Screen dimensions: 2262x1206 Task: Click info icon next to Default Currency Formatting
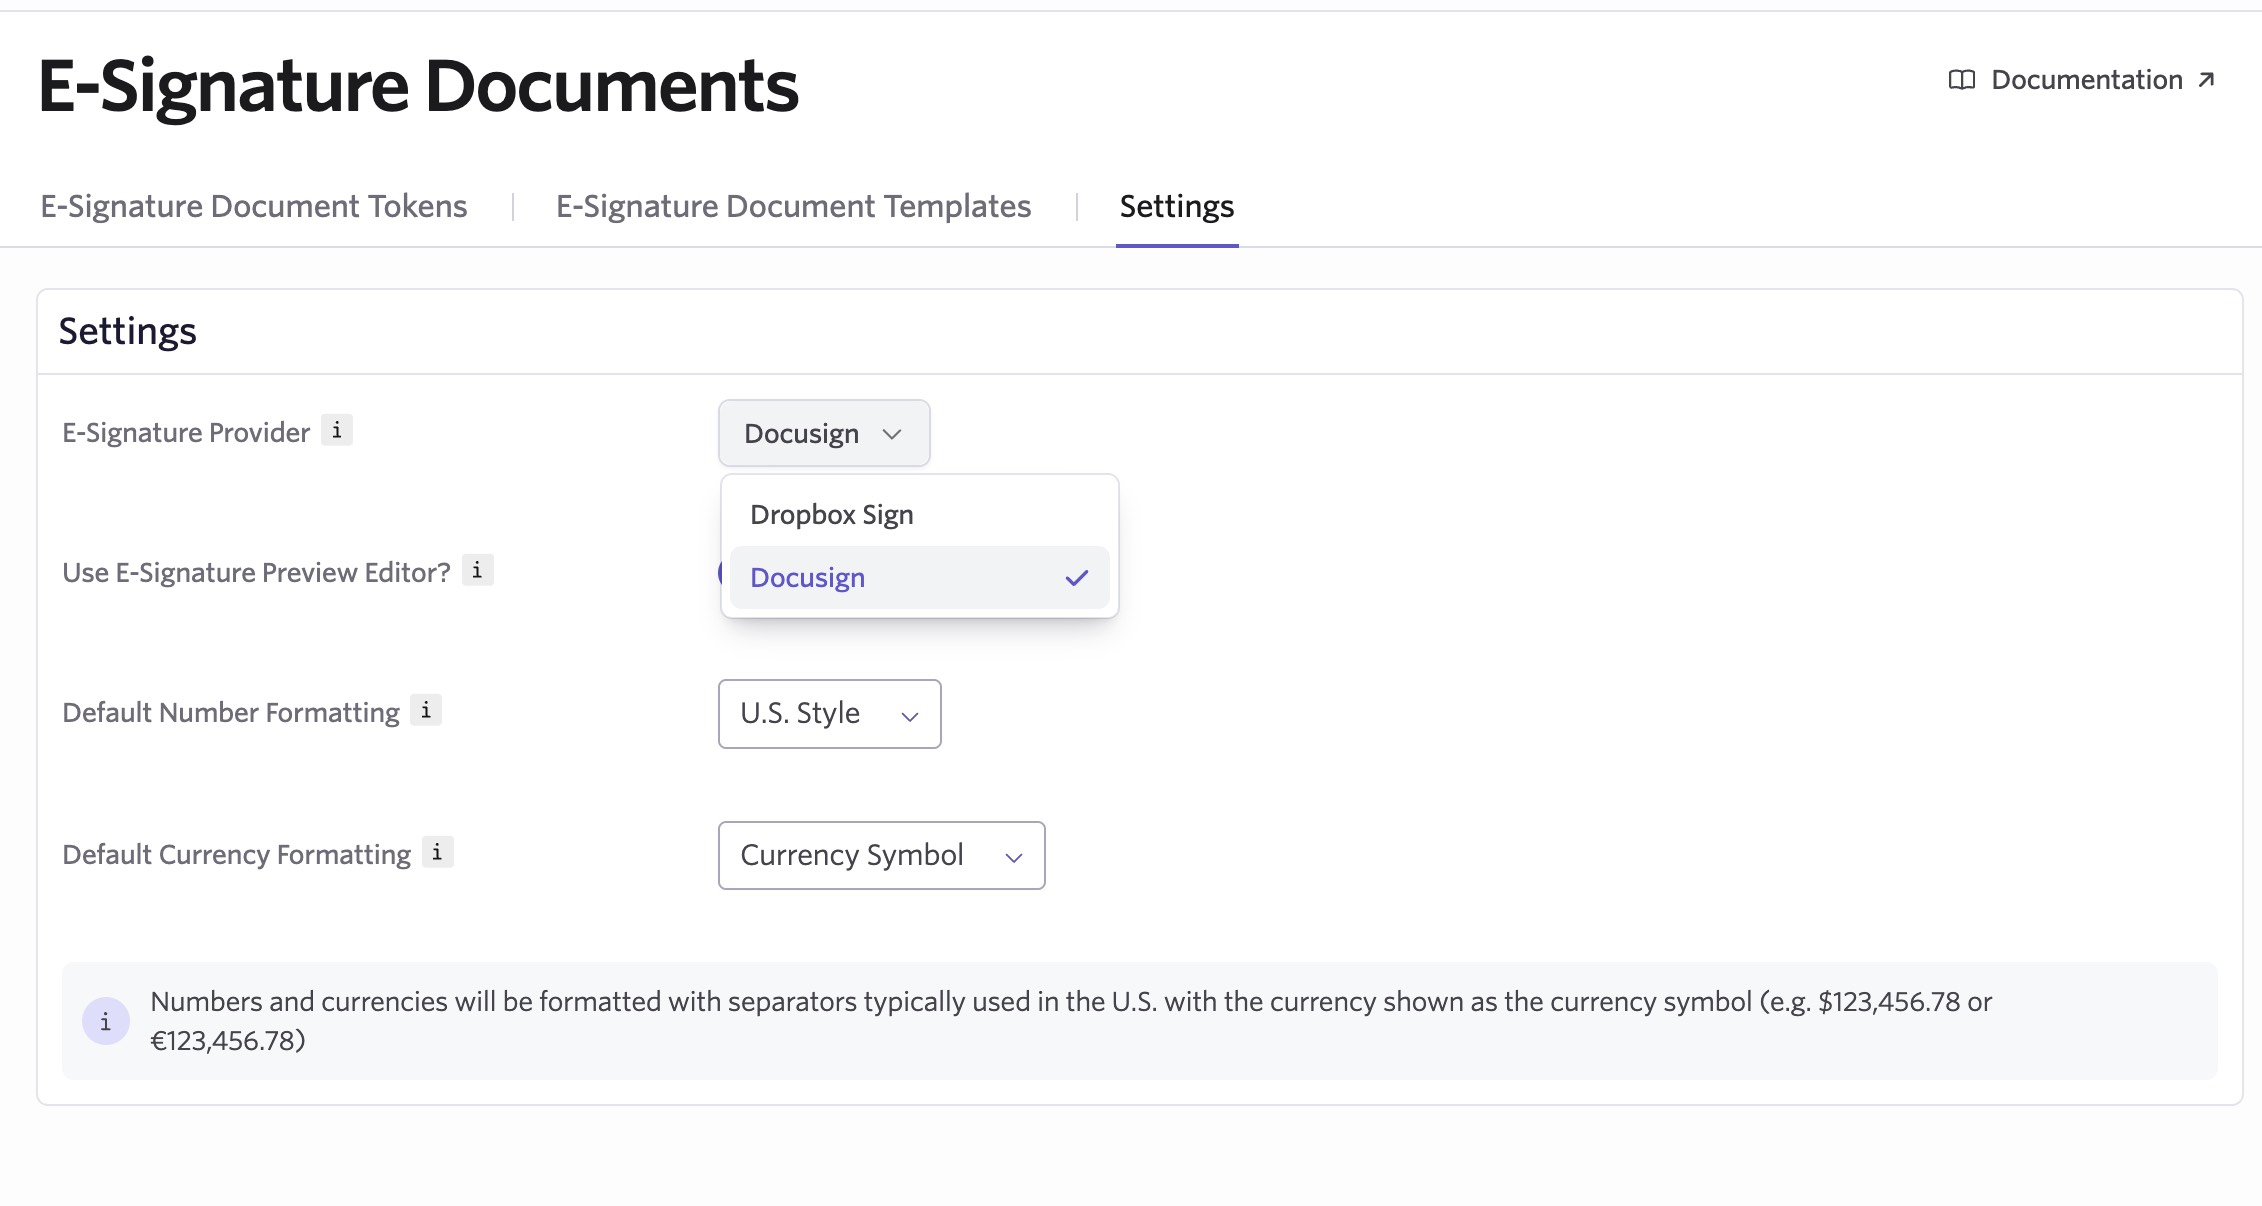coord(437,853)
